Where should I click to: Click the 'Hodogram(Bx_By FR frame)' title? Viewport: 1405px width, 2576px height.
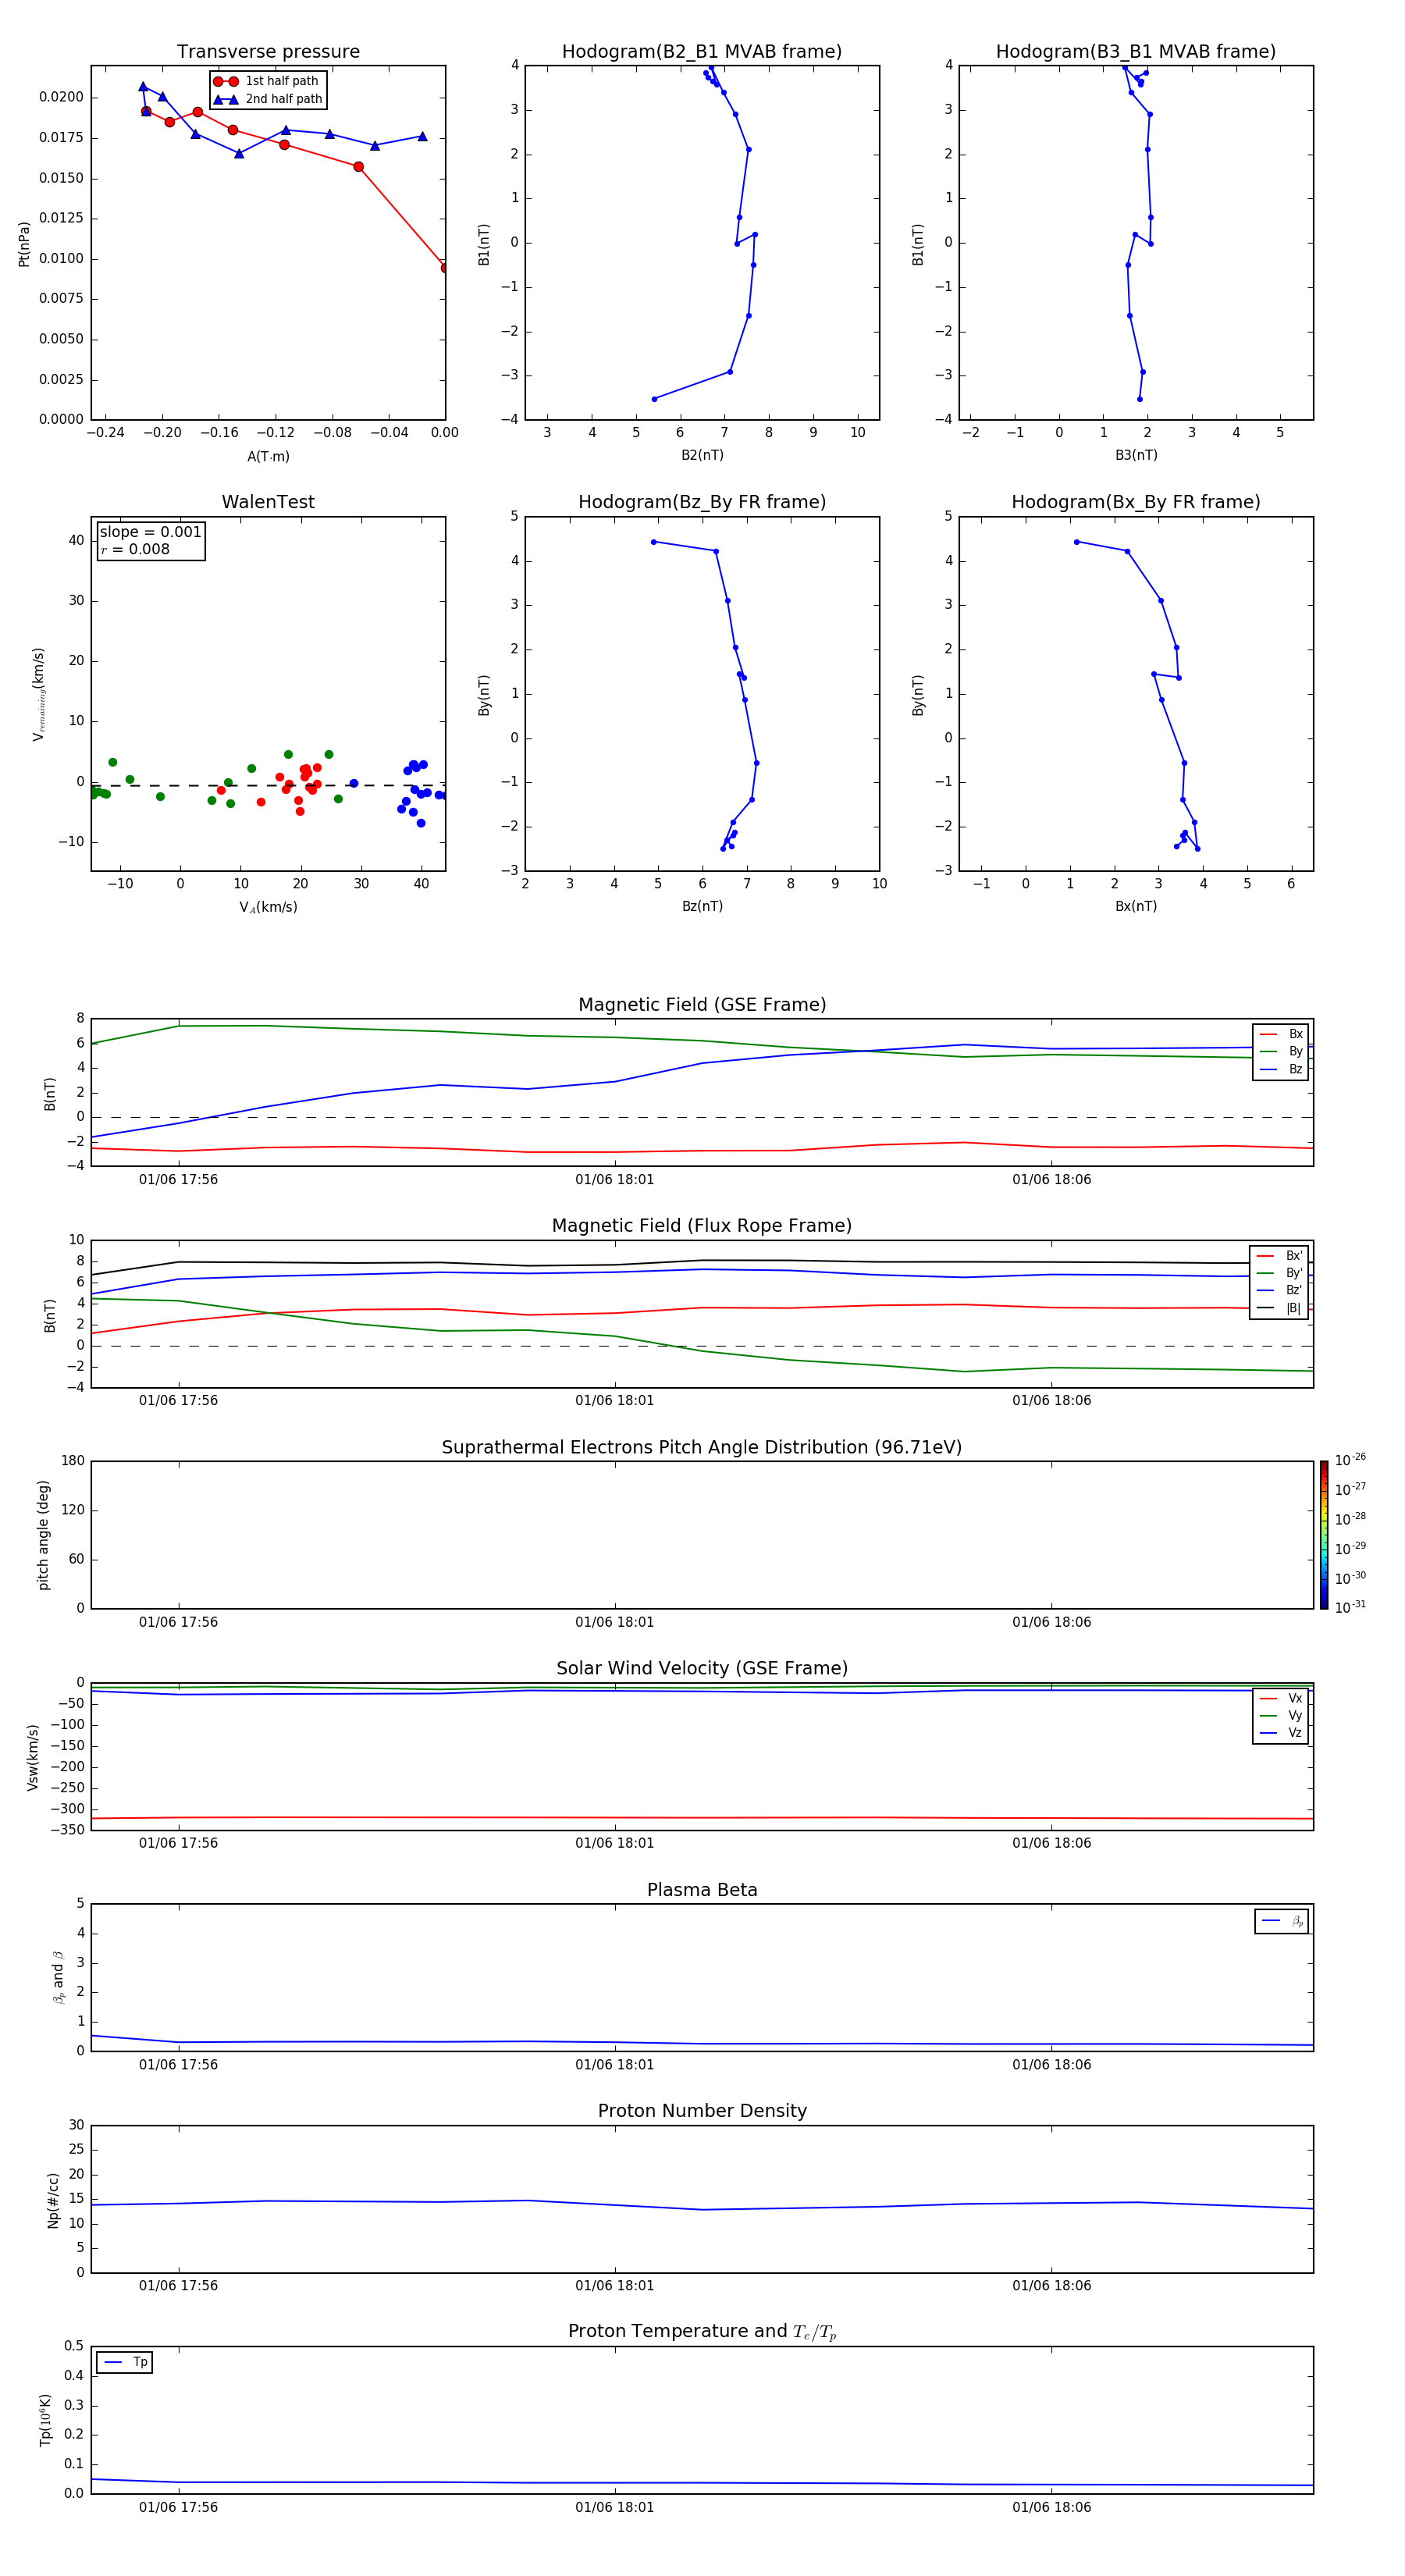pos(1136,502)
